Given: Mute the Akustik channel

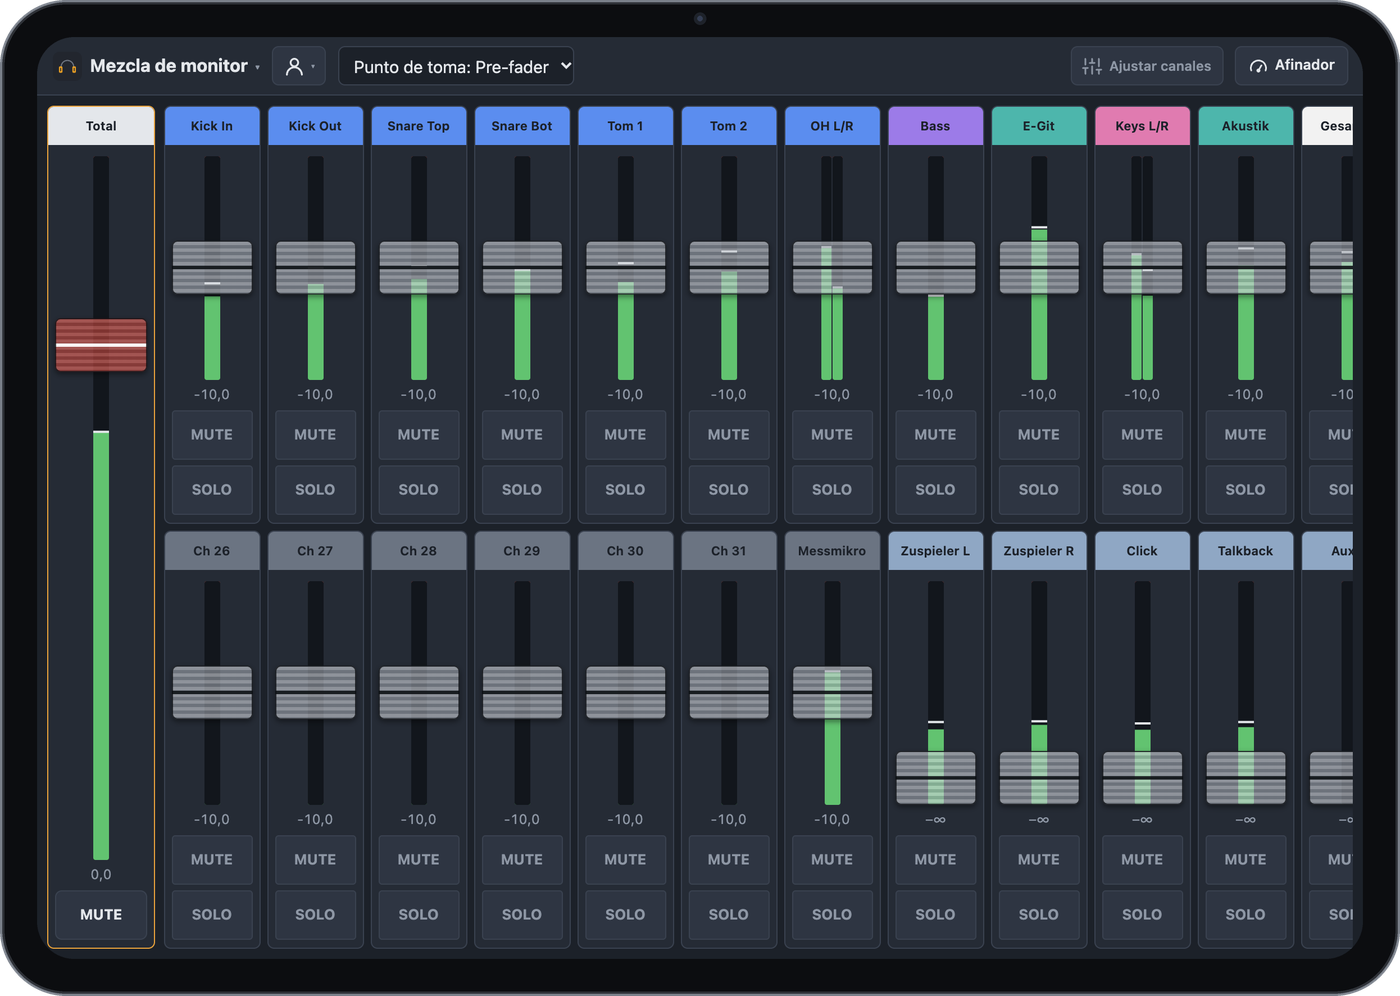Looking at the screenshot, I should (1246, 435).
